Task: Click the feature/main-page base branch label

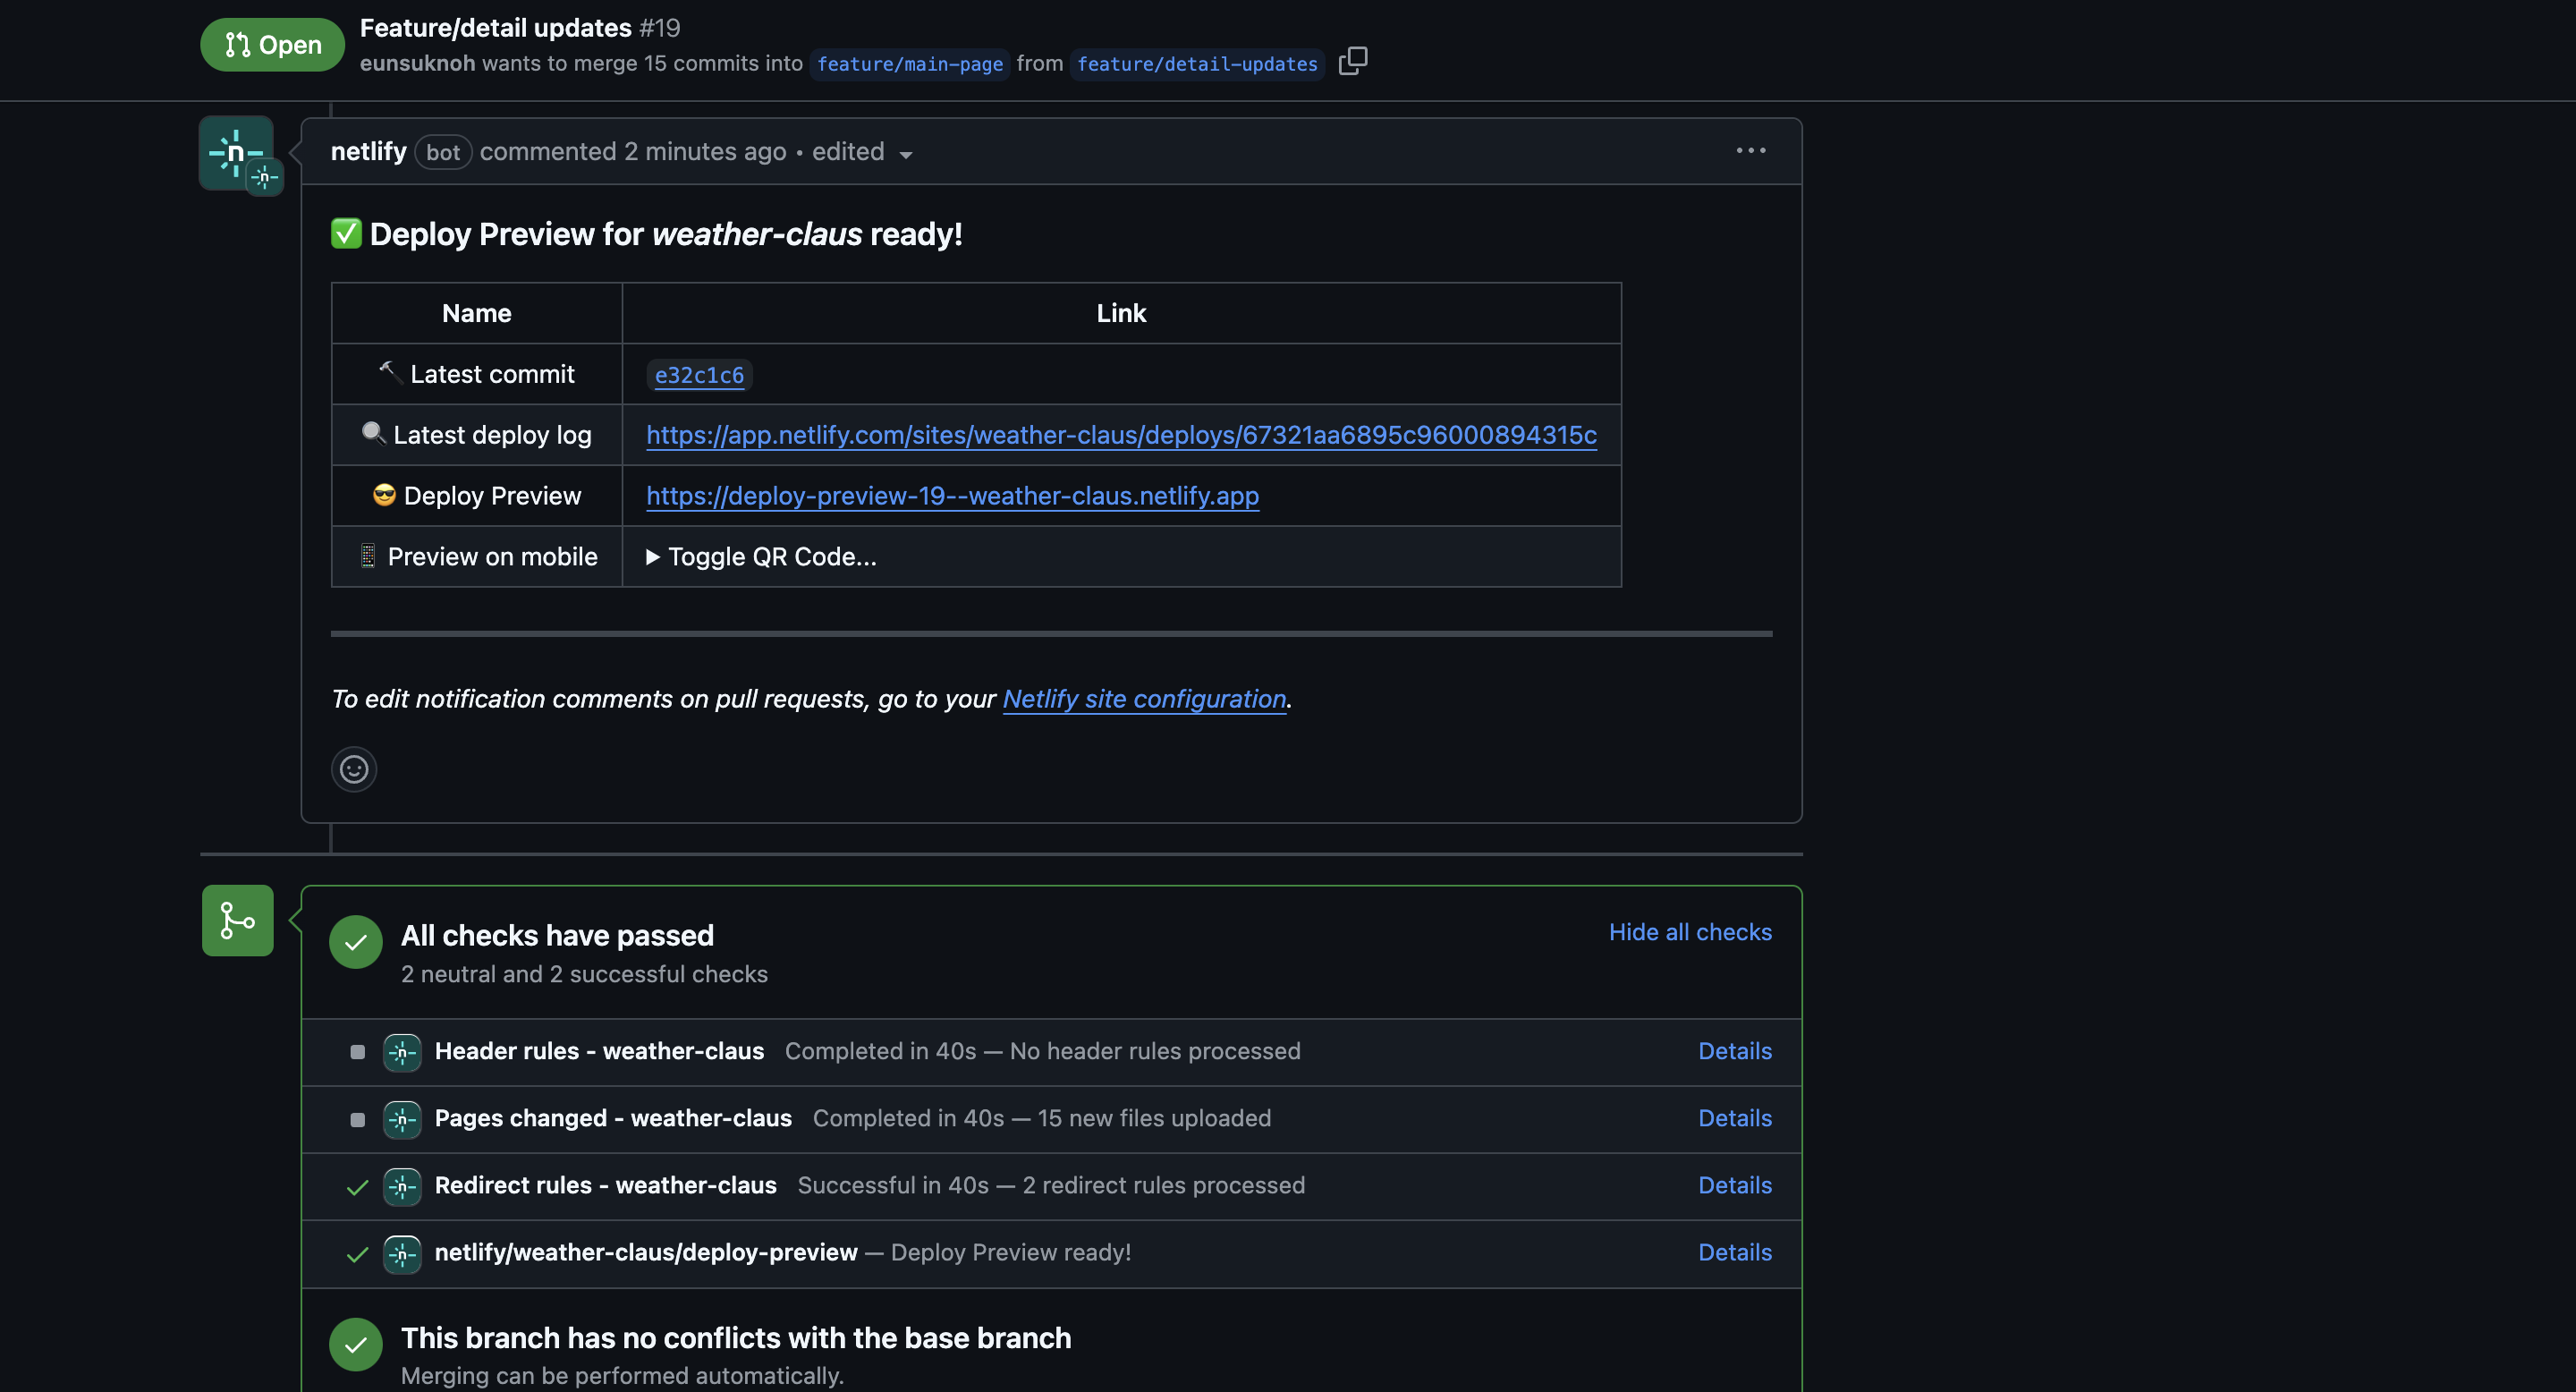Action: (909, 64)
